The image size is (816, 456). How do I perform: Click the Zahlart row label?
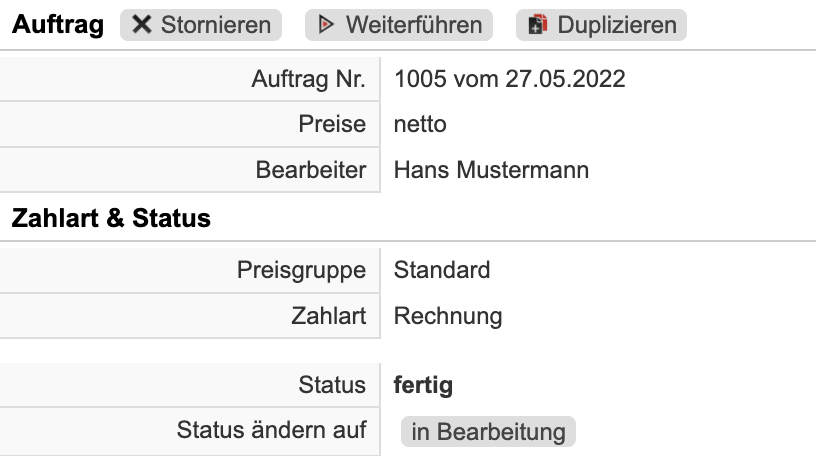(x=328, y=317)
